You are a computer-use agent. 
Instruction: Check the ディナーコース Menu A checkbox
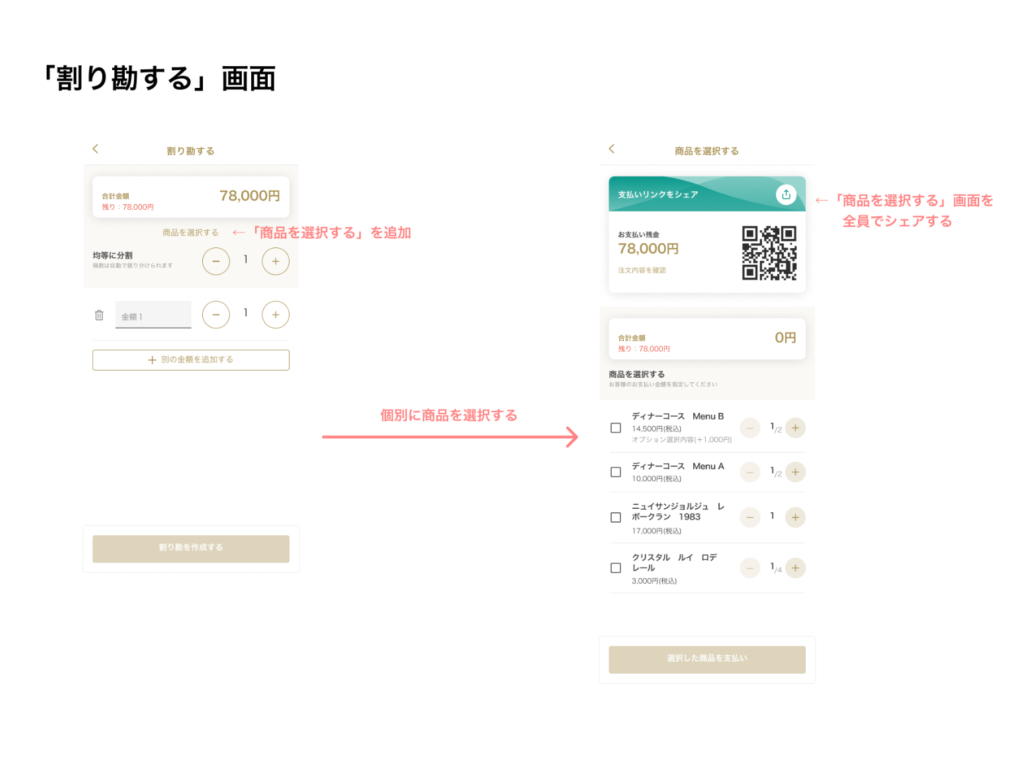pos(615,472)
